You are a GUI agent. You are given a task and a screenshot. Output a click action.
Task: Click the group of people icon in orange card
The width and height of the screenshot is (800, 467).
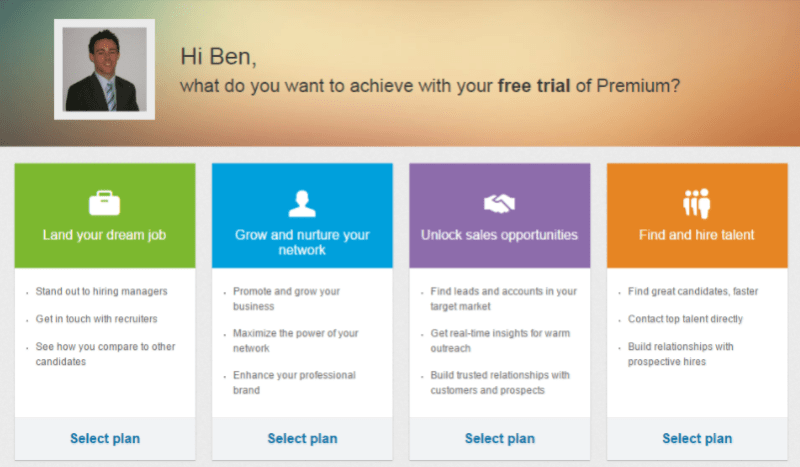coord(696,202)
